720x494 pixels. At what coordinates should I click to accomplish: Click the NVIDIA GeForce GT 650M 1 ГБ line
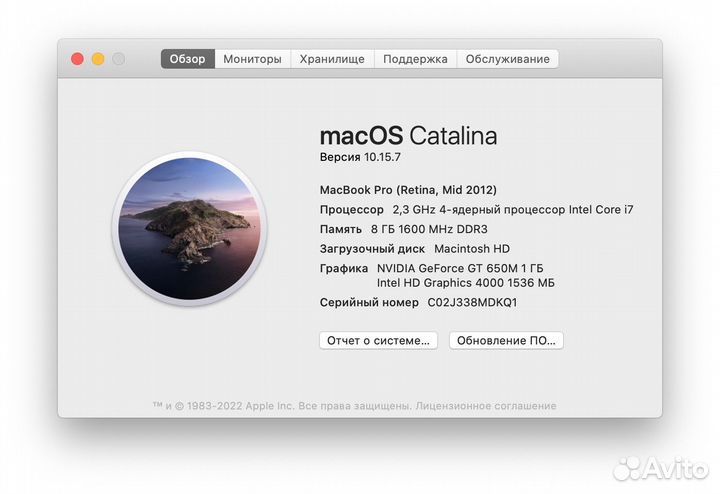pyautogui.click(x=460, y=268)
